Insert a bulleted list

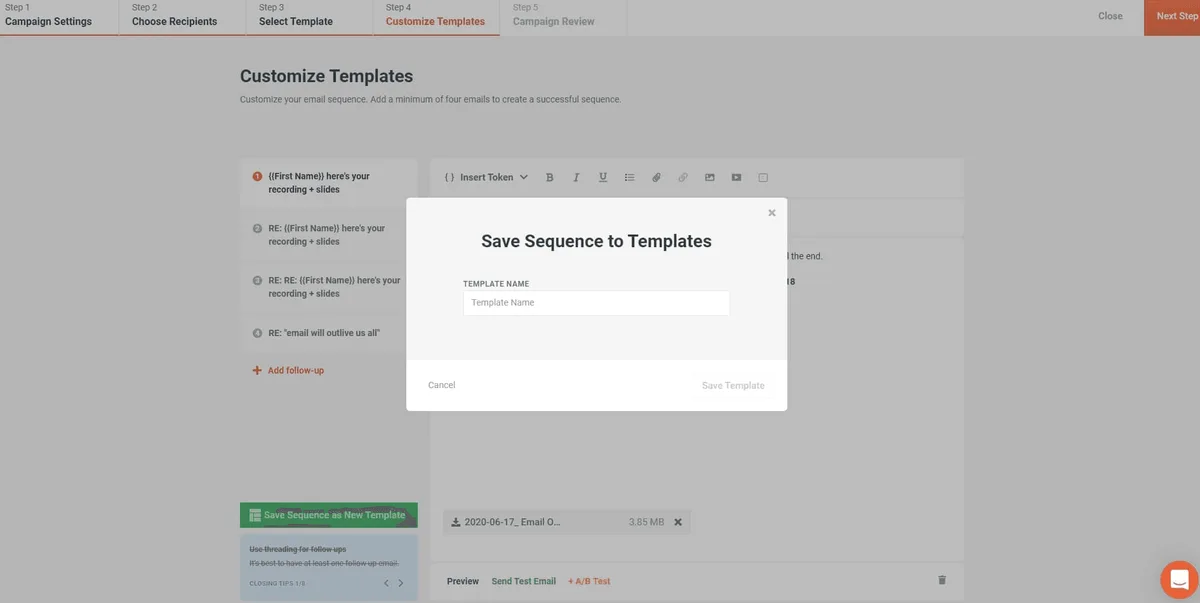click(x=629, y=177)
